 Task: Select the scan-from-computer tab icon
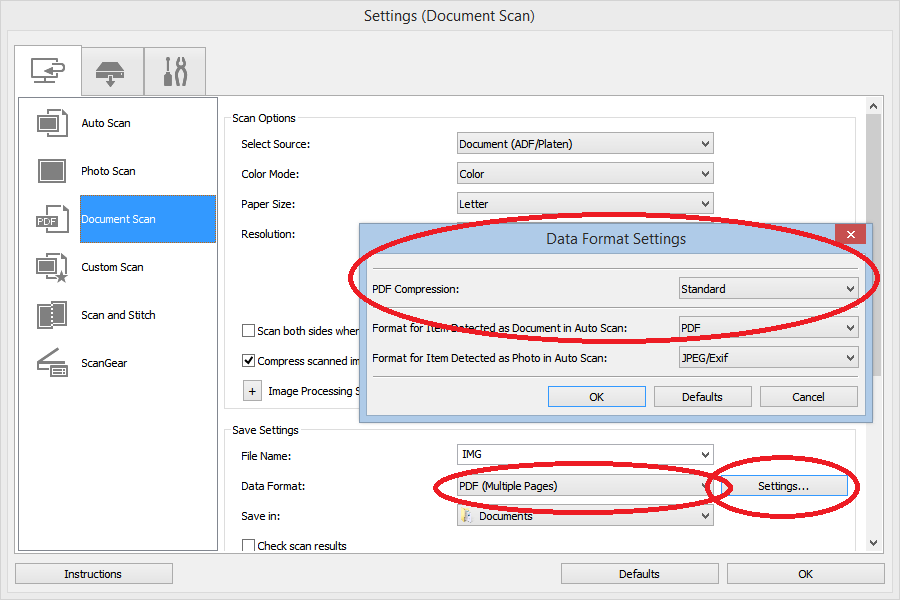tap(48, 71)
